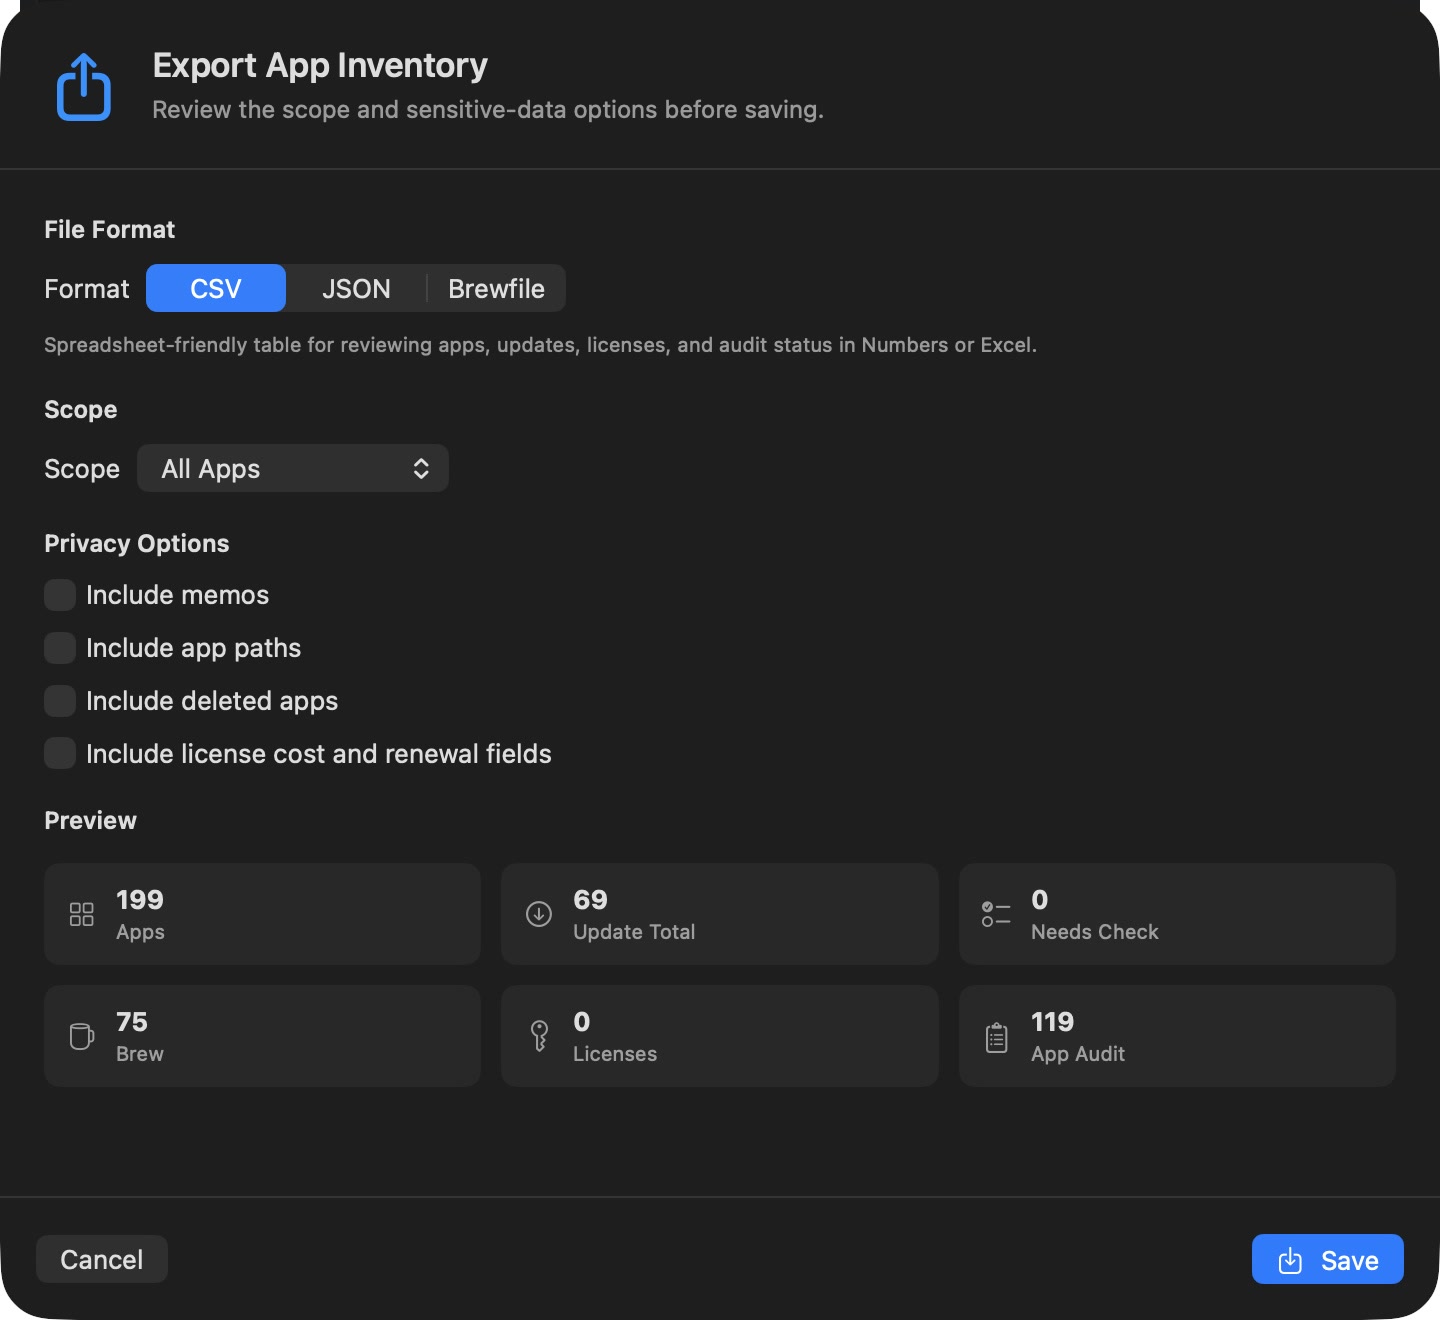Click the Apps grid icon in preview
The width and height of the screenshot is (1440, 1320).
pos(82,914)
